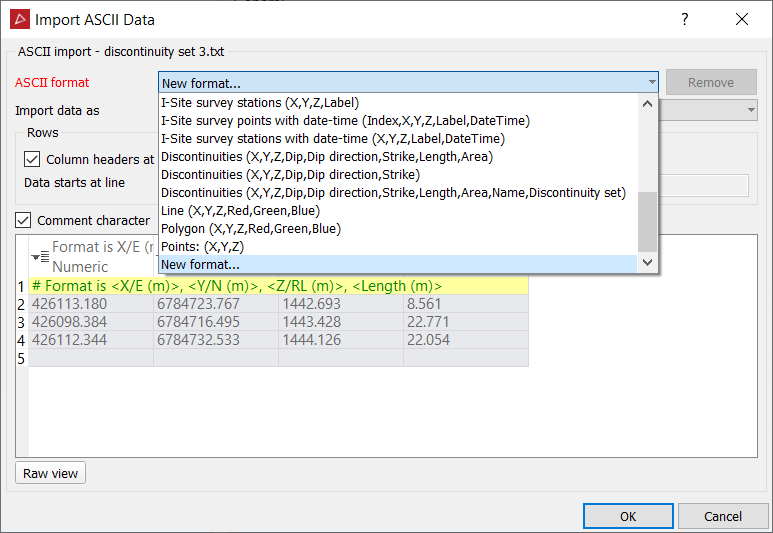Click the format list scrollbar thumb

coord(648,221)
